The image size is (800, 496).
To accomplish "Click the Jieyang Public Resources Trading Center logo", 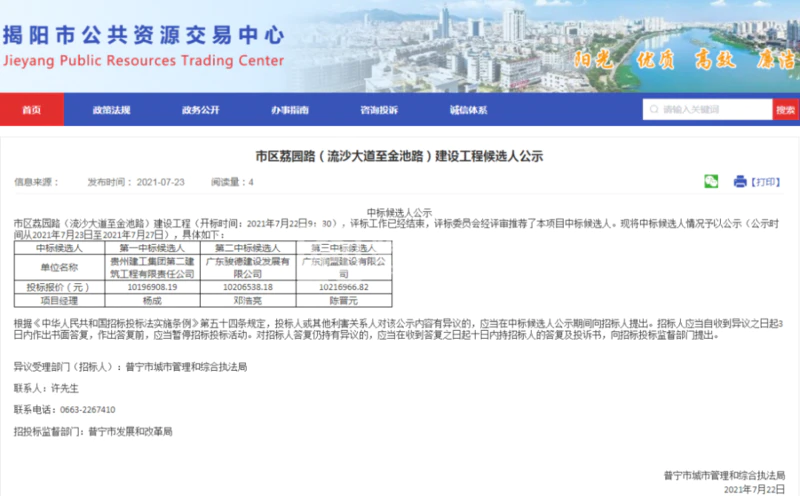I will click(143, 48).
